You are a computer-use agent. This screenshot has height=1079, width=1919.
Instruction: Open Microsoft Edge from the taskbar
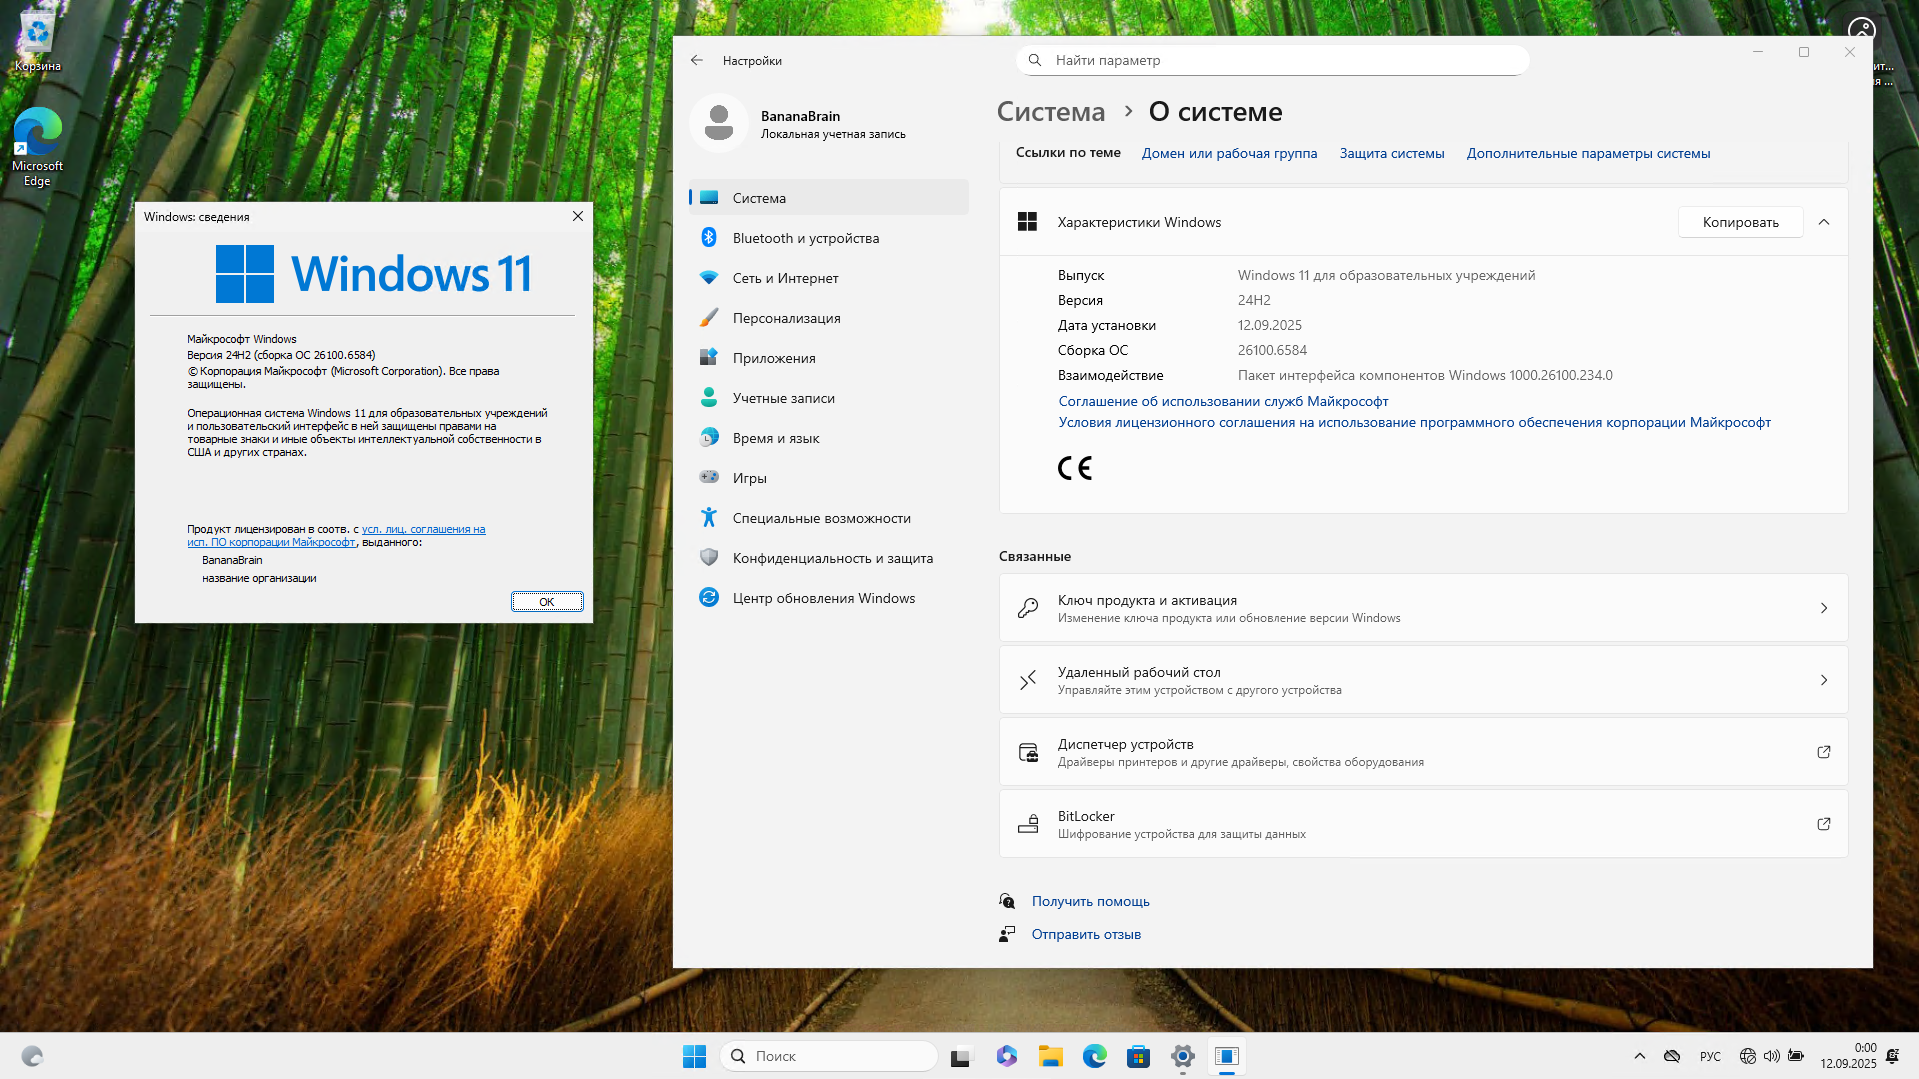click(x=1094, y=1056)
